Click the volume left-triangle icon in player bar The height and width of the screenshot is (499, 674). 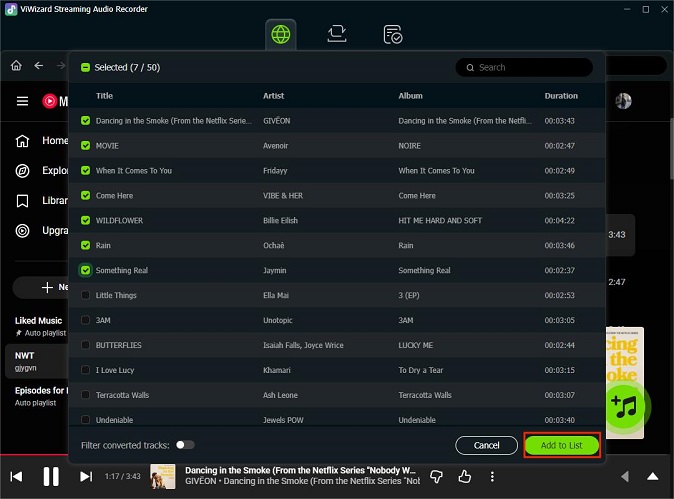click(x=625, y=476)
